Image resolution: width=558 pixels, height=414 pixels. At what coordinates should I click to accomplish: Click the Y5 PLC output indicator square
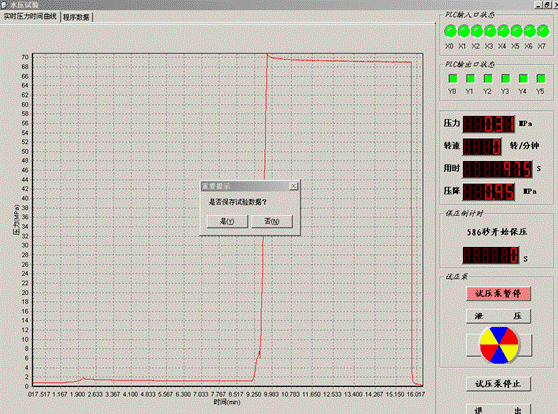[x=541, y=78]
